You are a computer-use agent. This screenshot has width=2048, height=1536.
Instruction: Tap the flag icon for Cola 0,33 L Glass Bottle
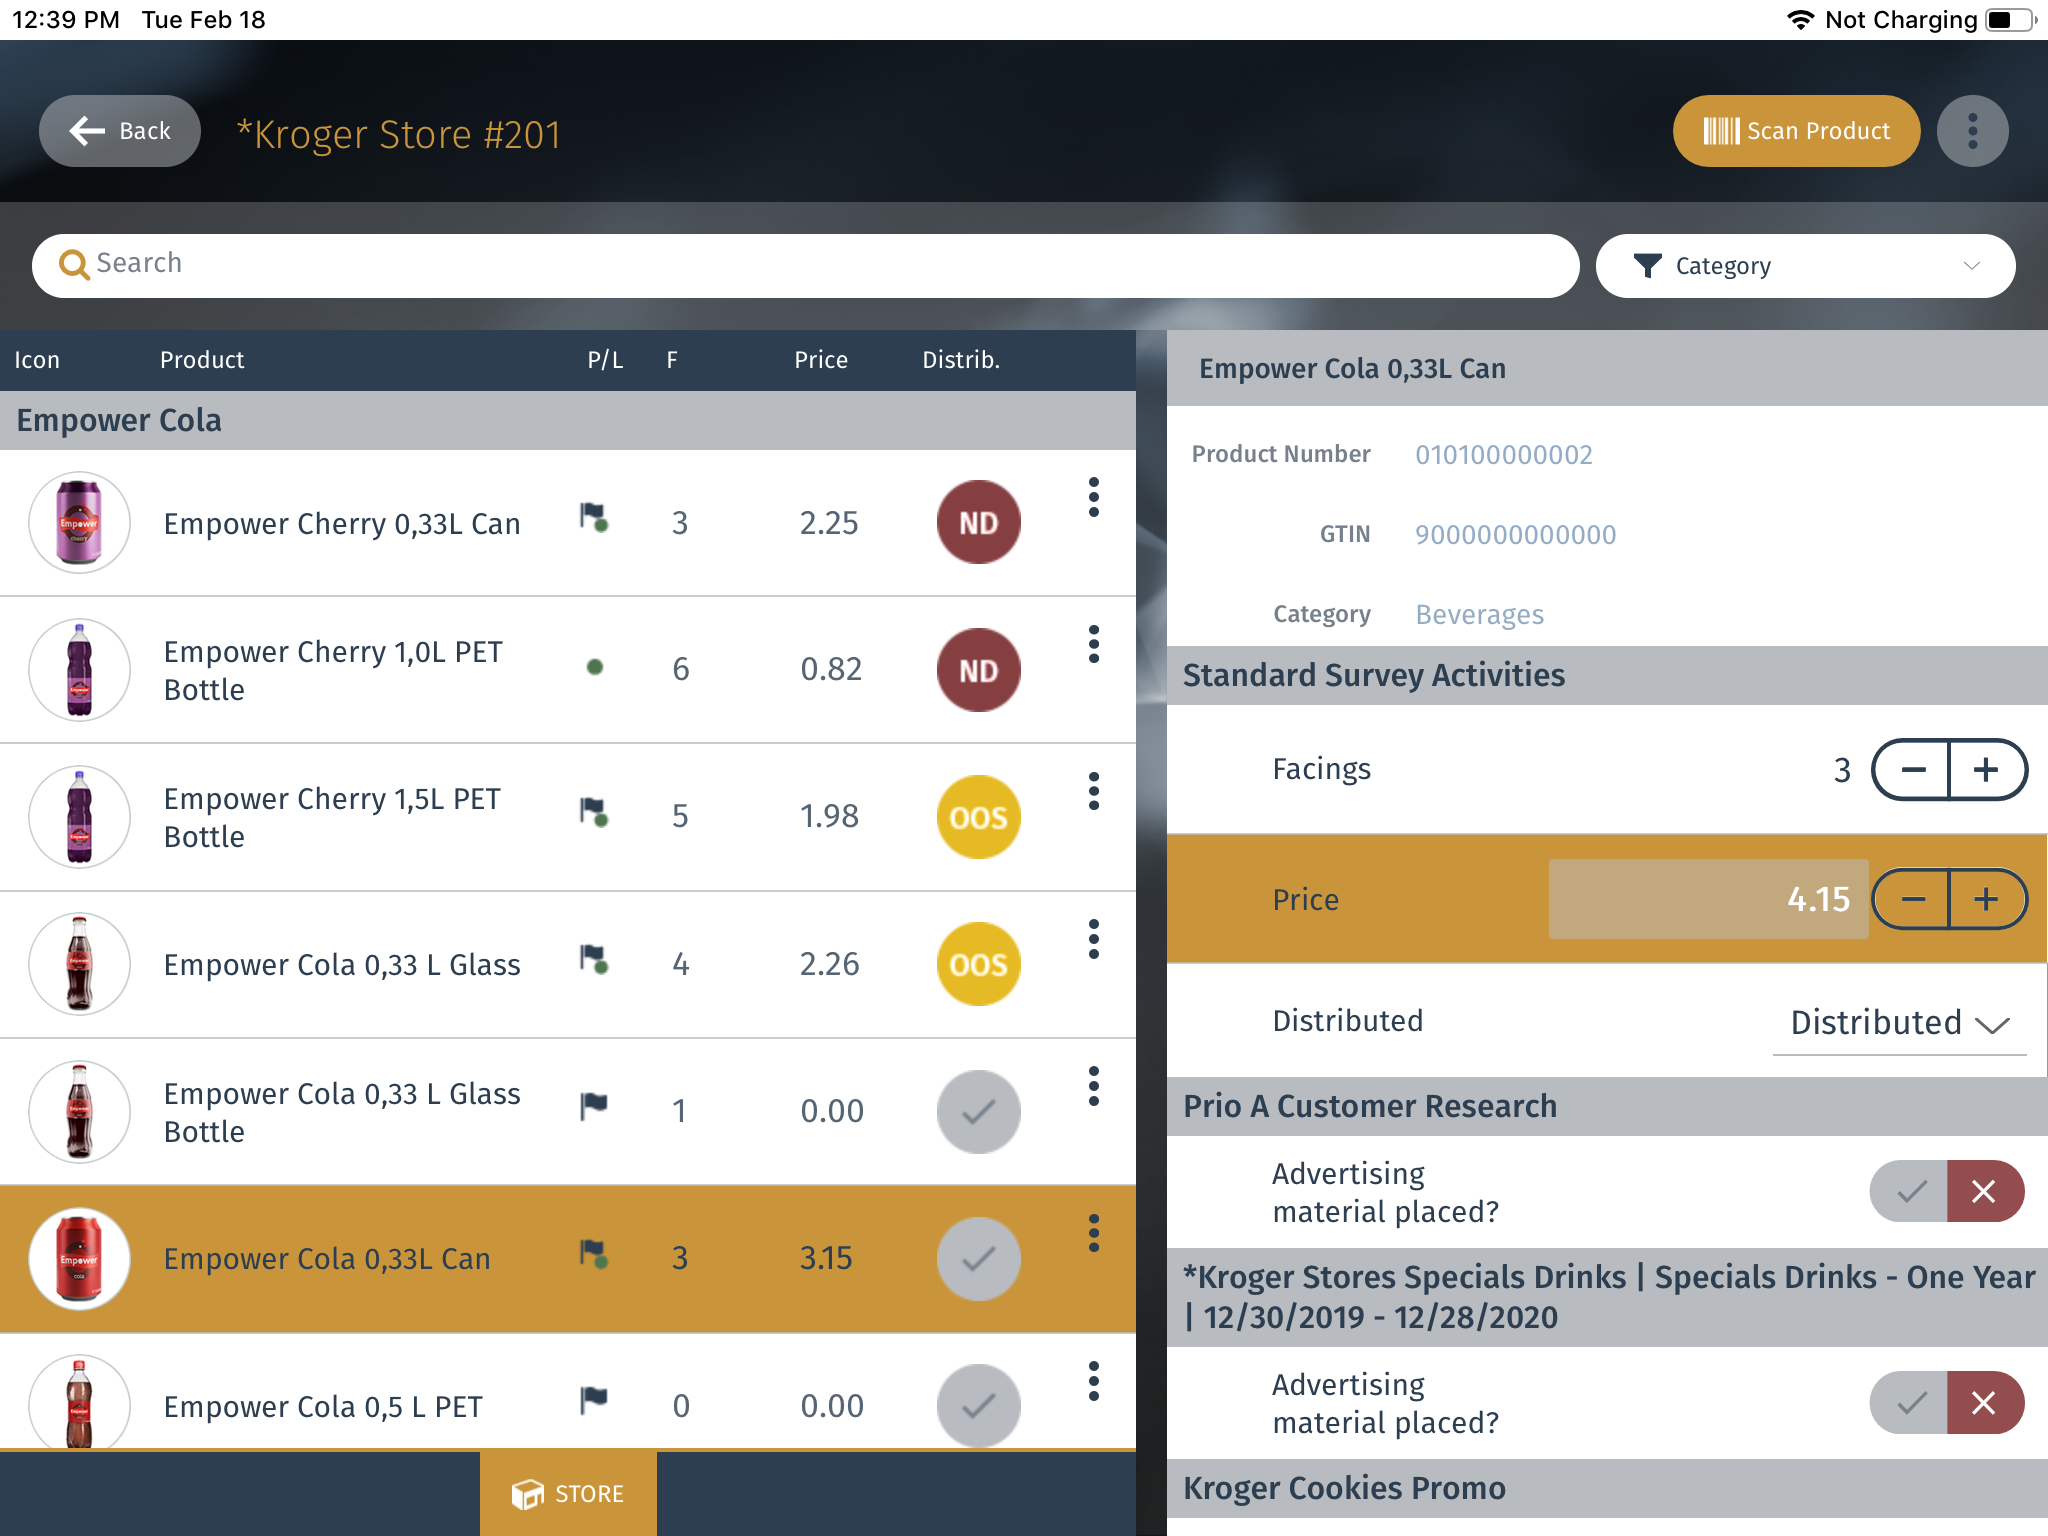pos(594,1106)
